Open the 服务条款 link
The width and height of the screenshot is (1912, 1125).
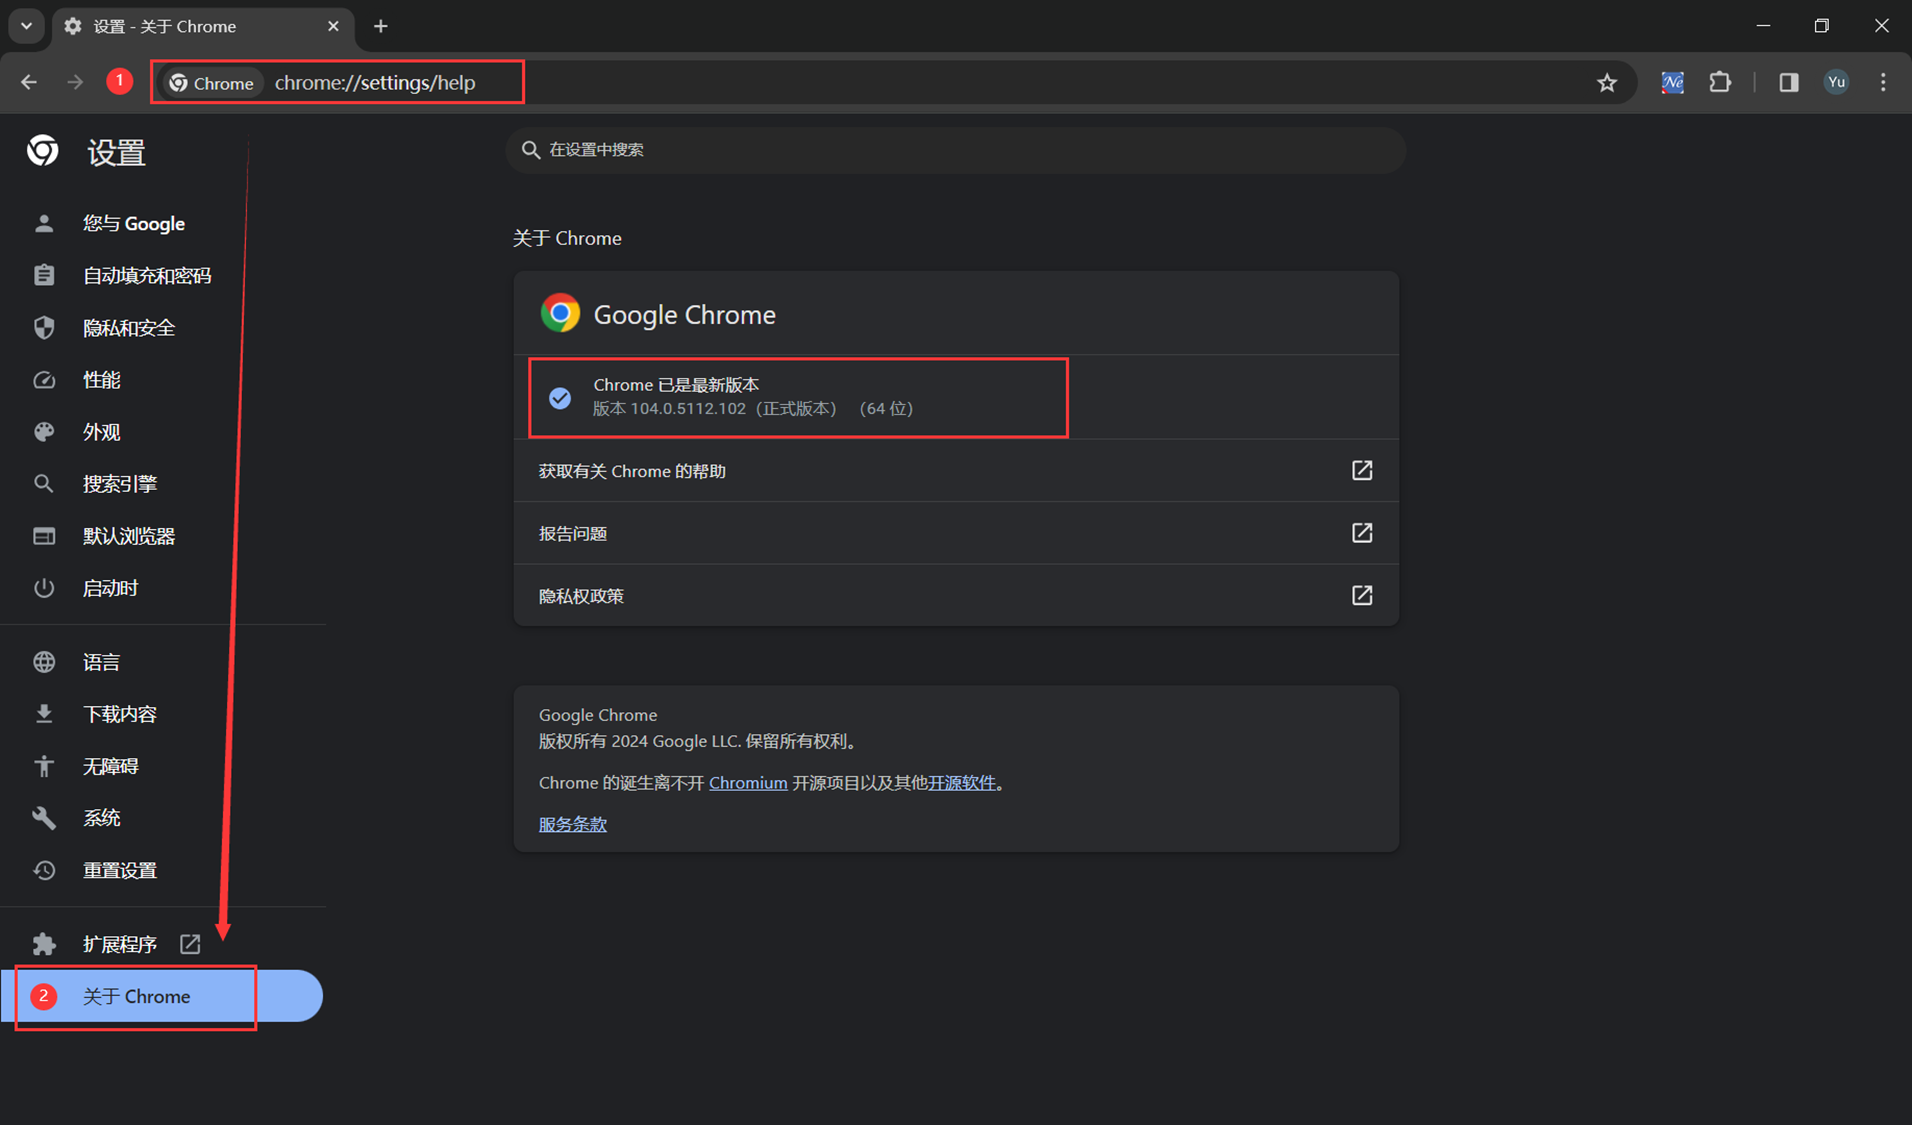573,824
